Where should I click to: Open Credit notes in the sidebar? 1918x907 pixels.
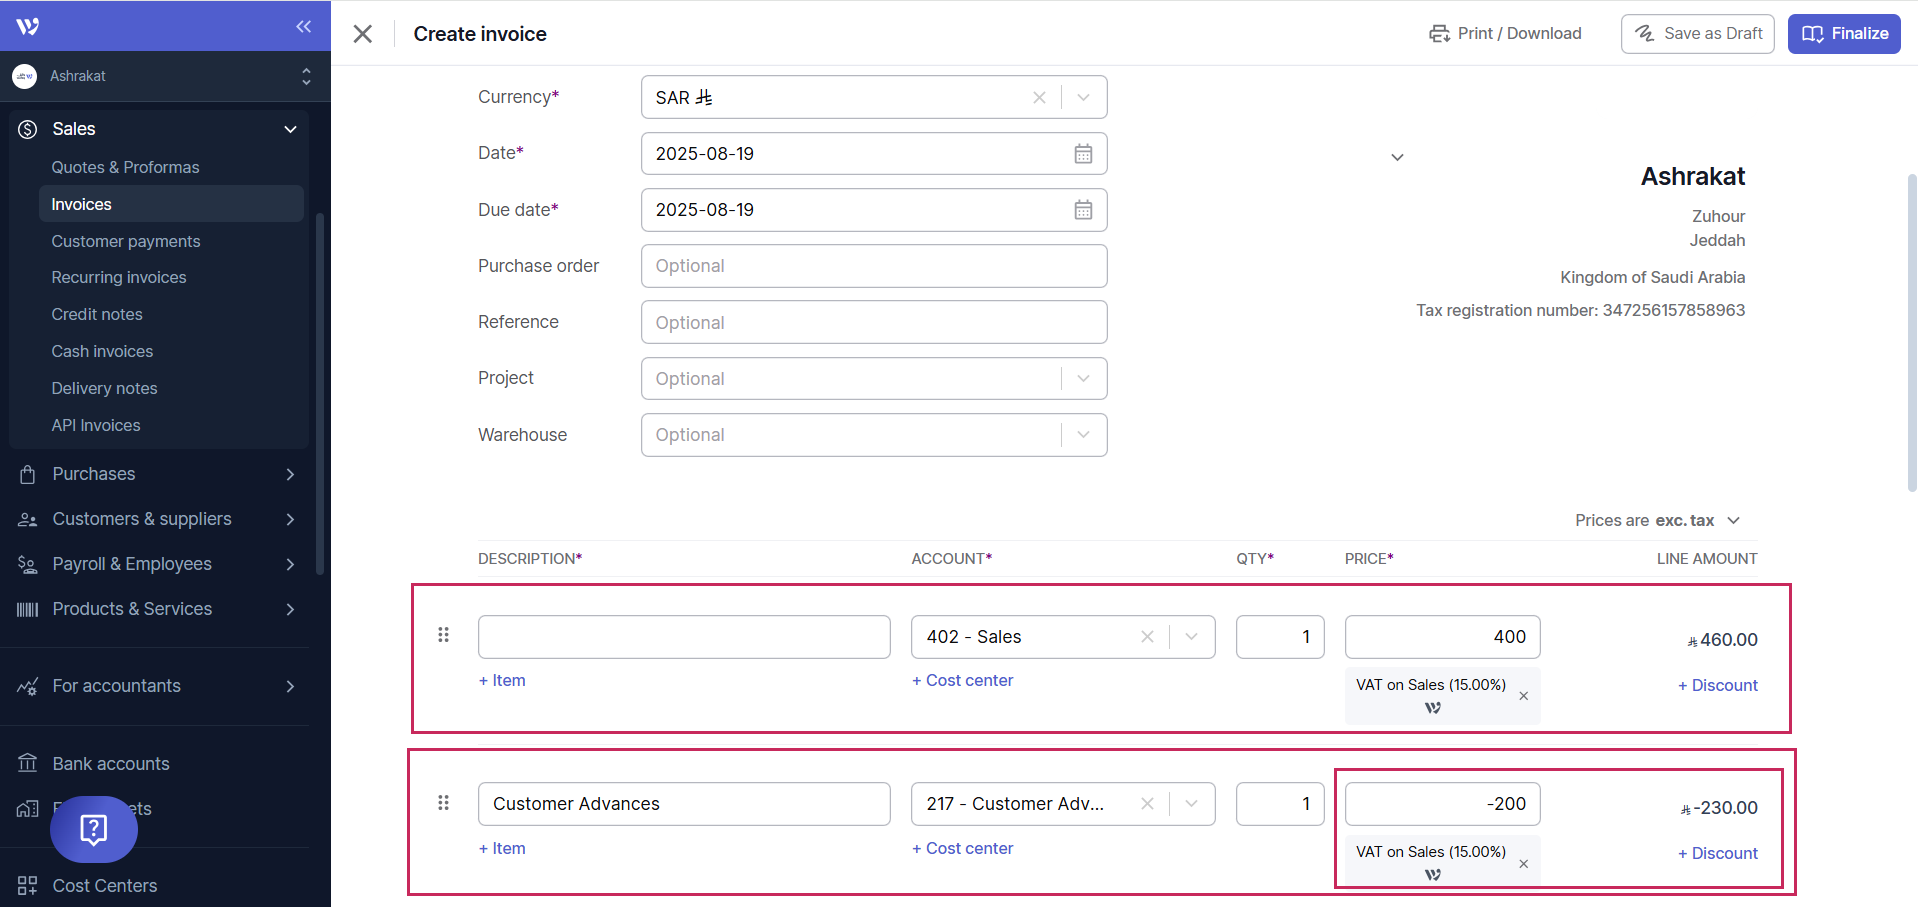(97, 314)
